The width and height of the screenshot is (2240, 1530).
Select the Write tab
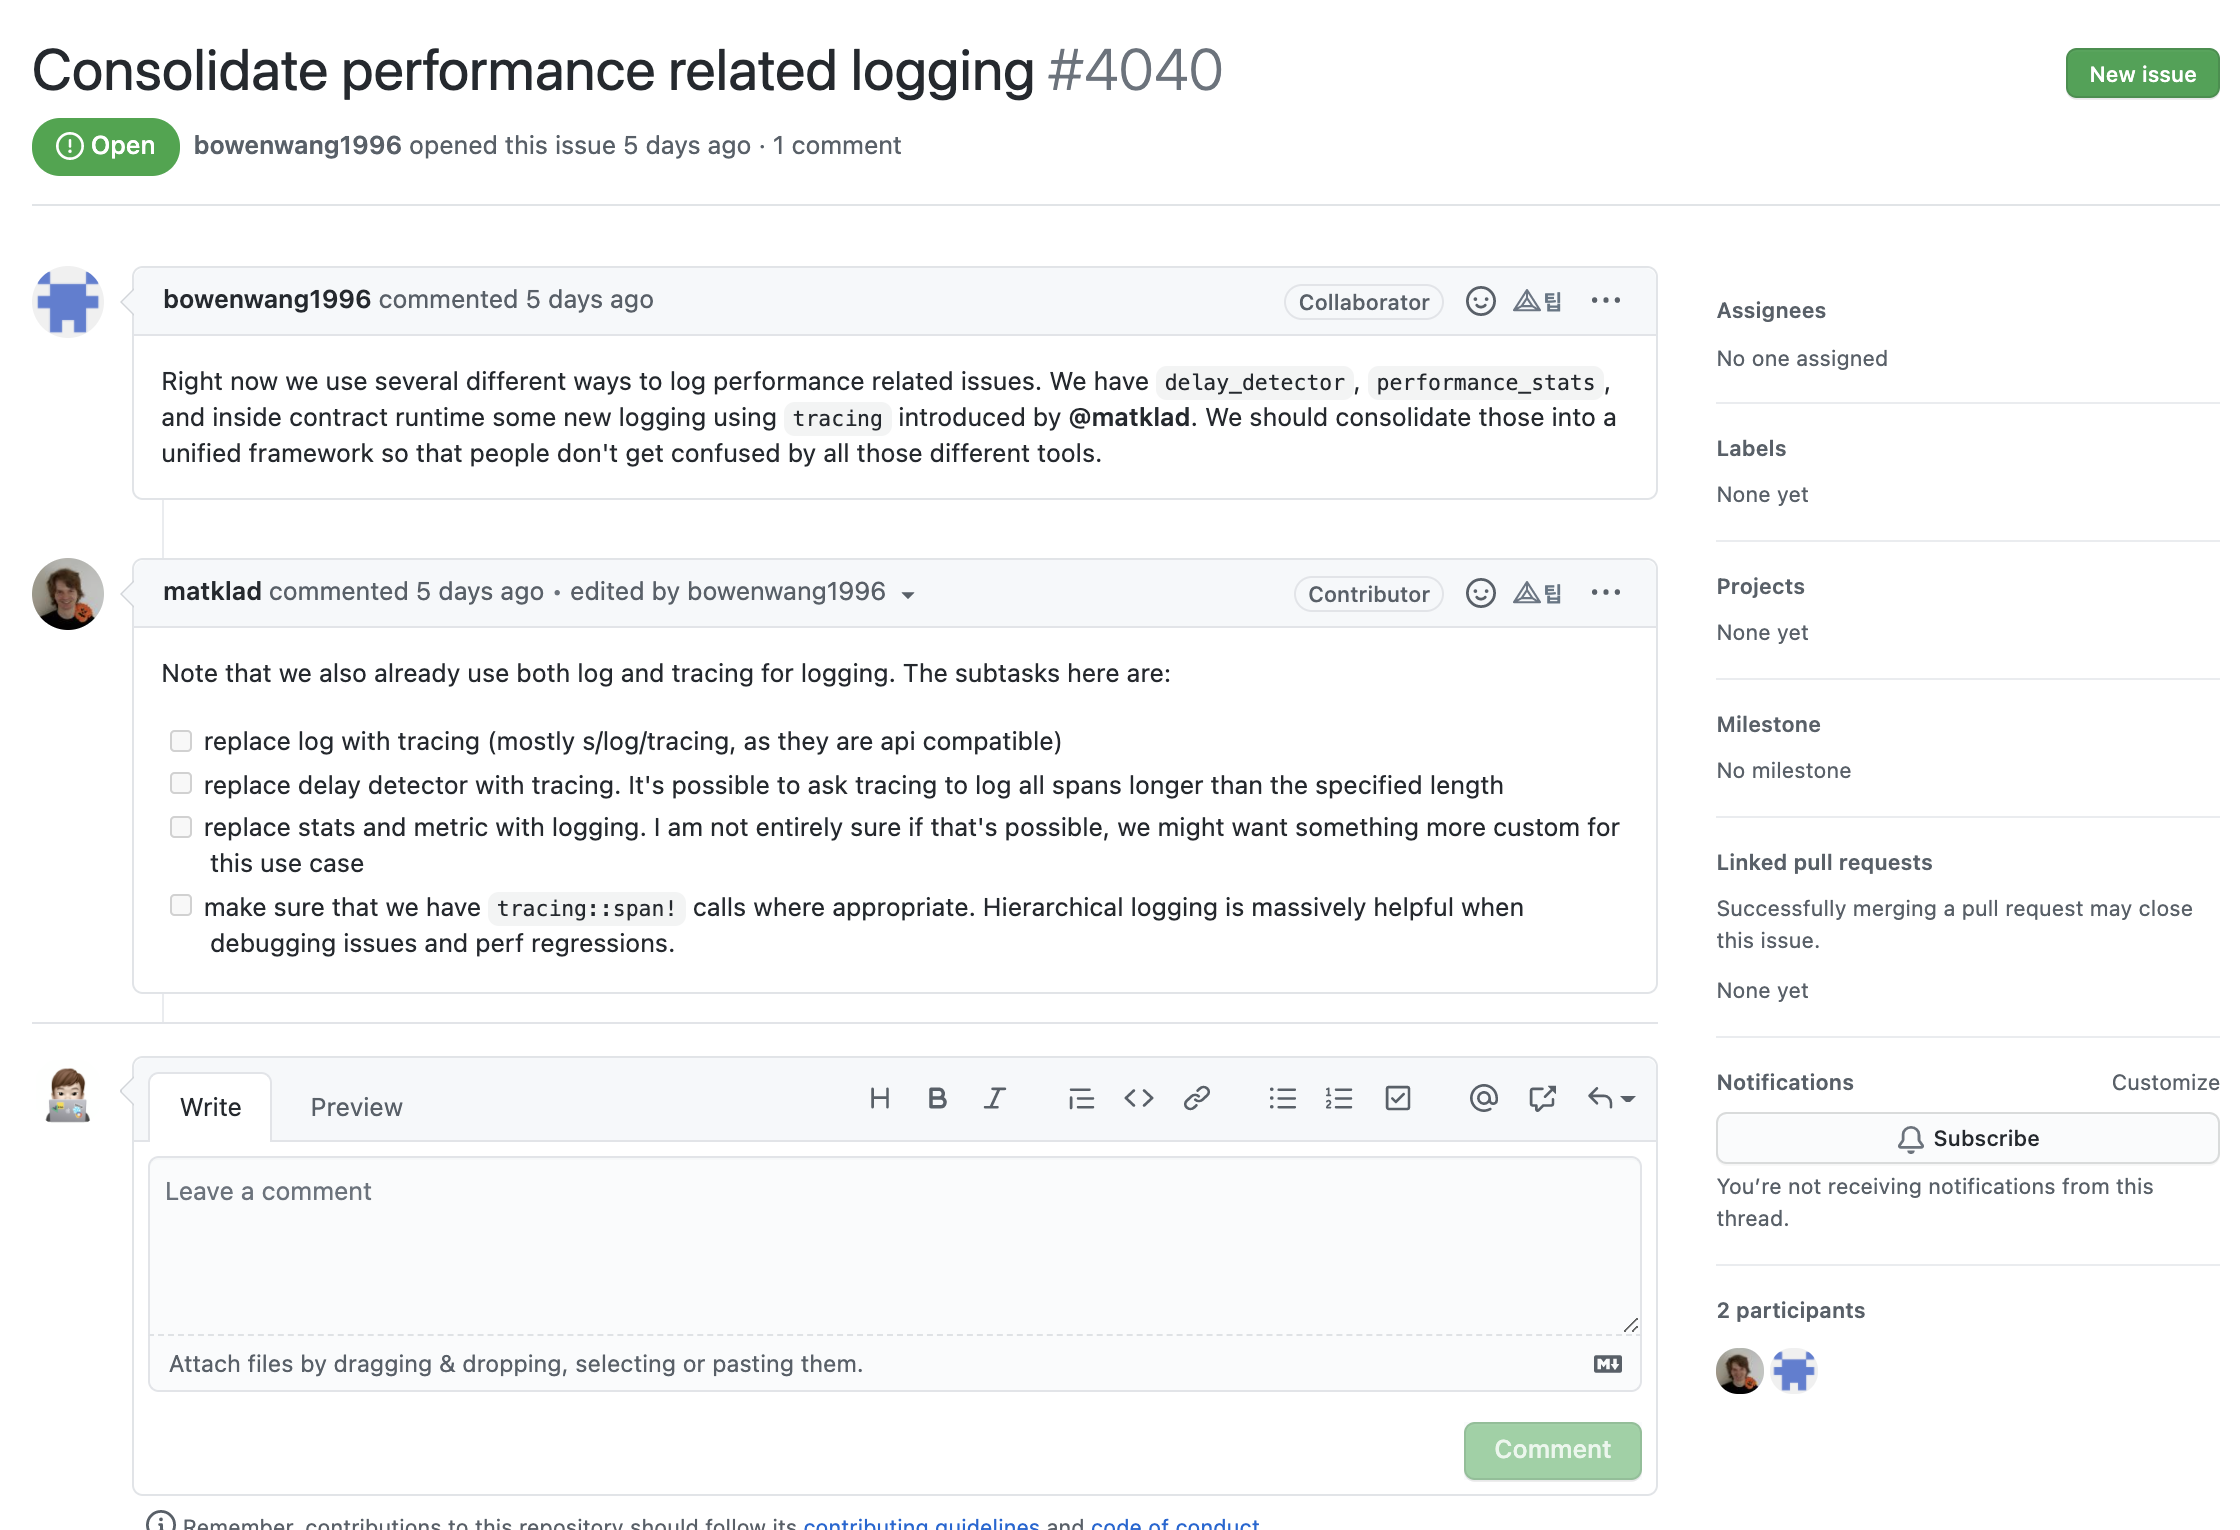pos(210,1107)
